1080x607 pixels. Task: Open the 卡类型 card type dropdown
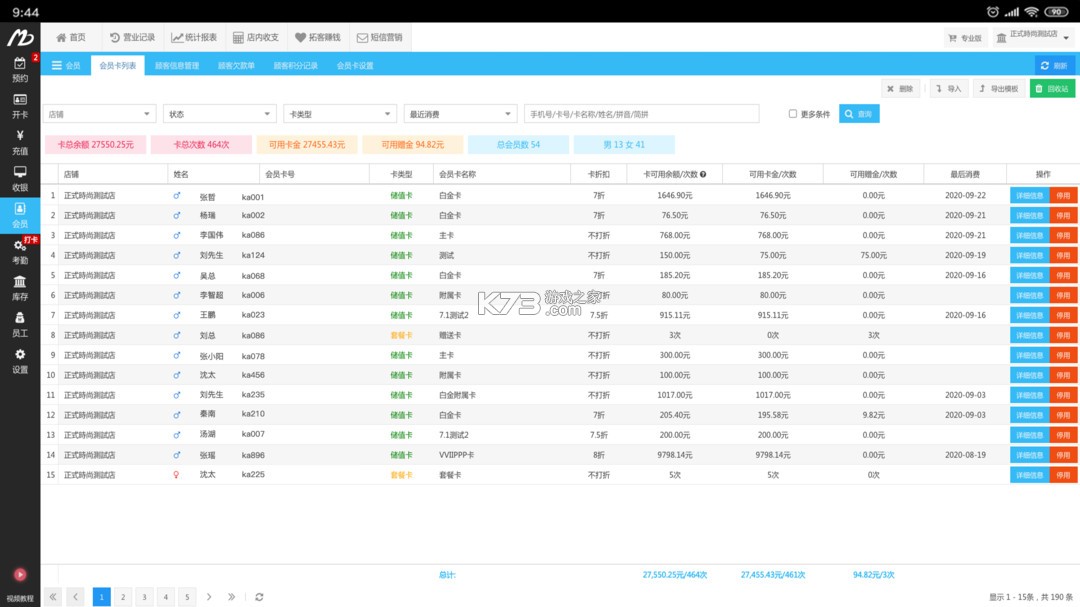coord(340,114)
